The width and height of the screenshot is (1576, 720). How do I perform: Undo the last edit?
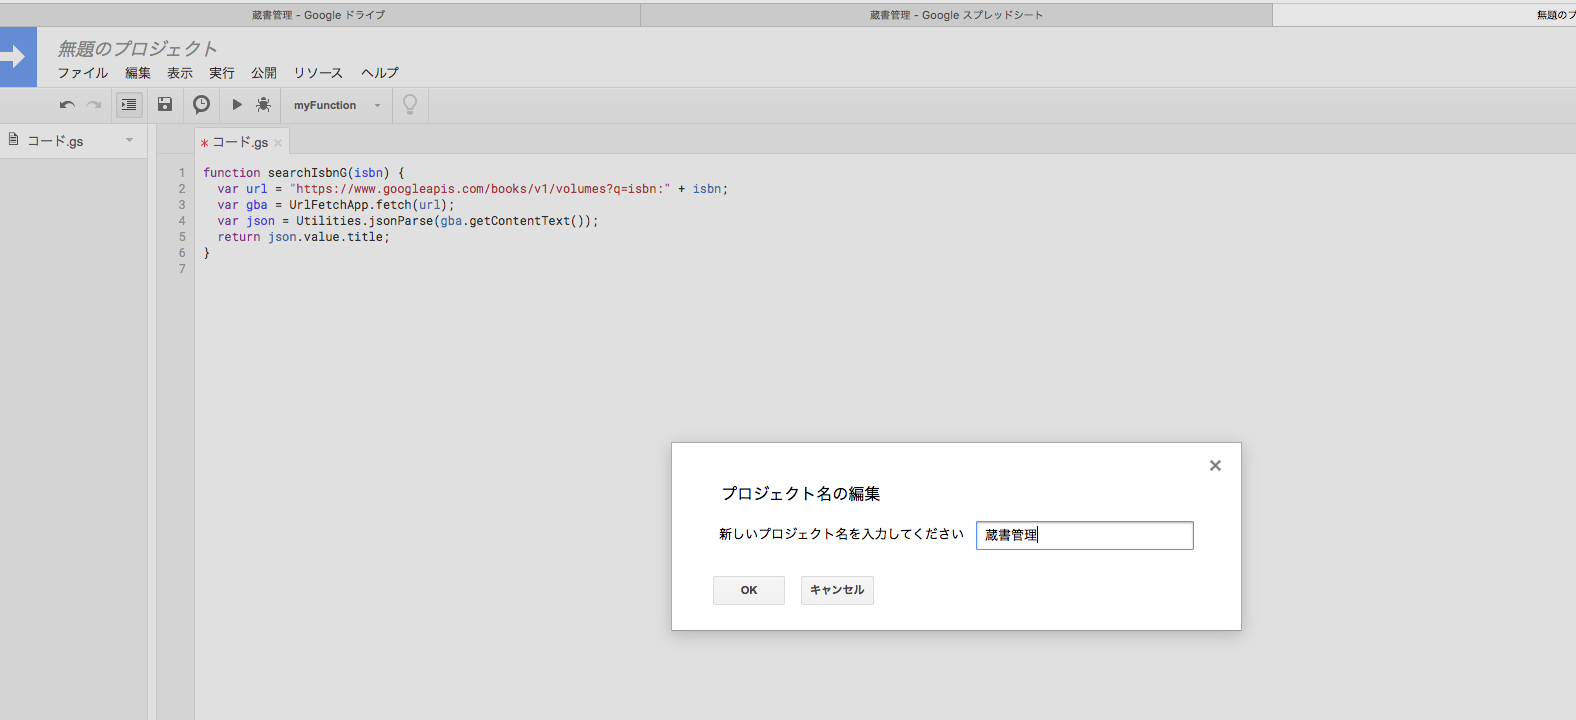click(67, 105)
